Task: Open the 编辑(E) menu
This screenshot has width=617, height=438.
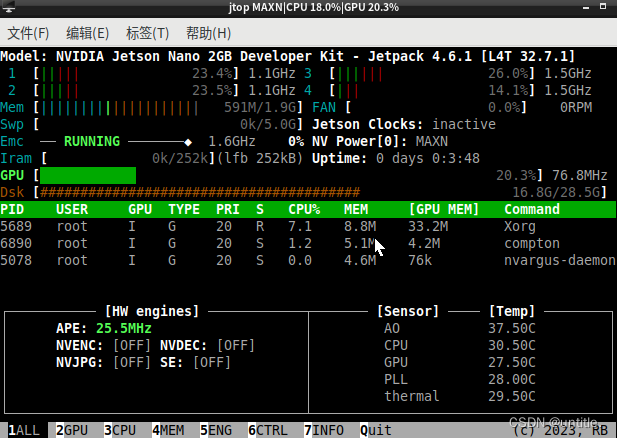Action: 87,33
